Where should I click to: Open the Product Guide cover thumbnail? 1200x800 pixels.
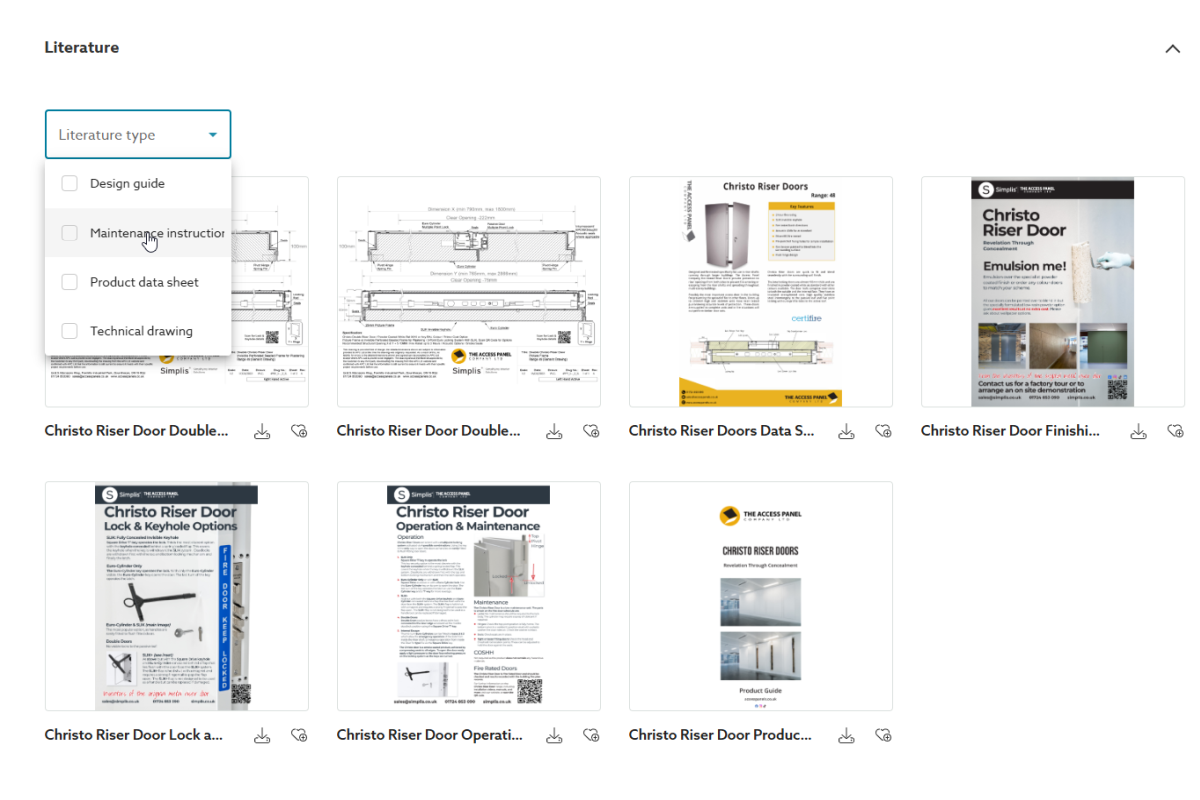pos(761,596)
